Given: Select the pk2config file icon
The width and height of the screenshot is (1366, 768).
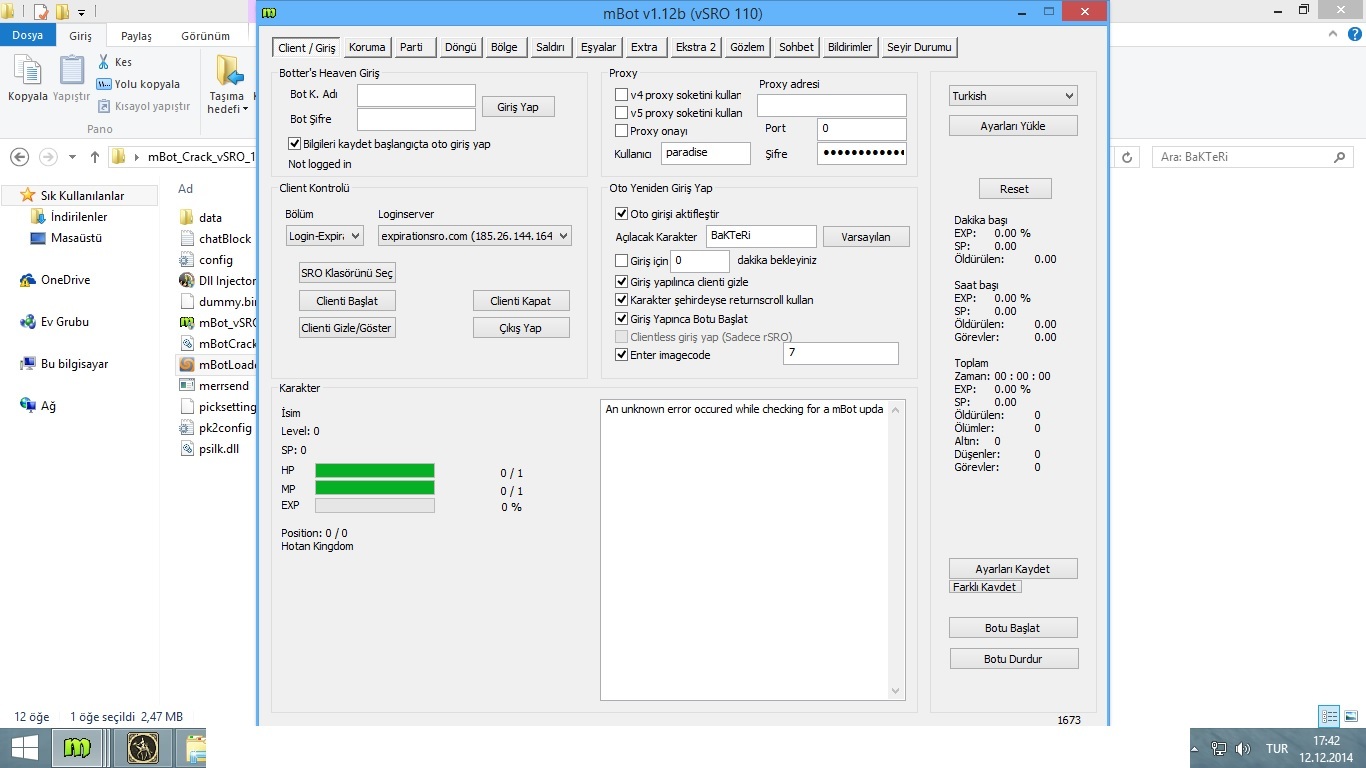Looking at the screenshot, I should coord(186,428).
